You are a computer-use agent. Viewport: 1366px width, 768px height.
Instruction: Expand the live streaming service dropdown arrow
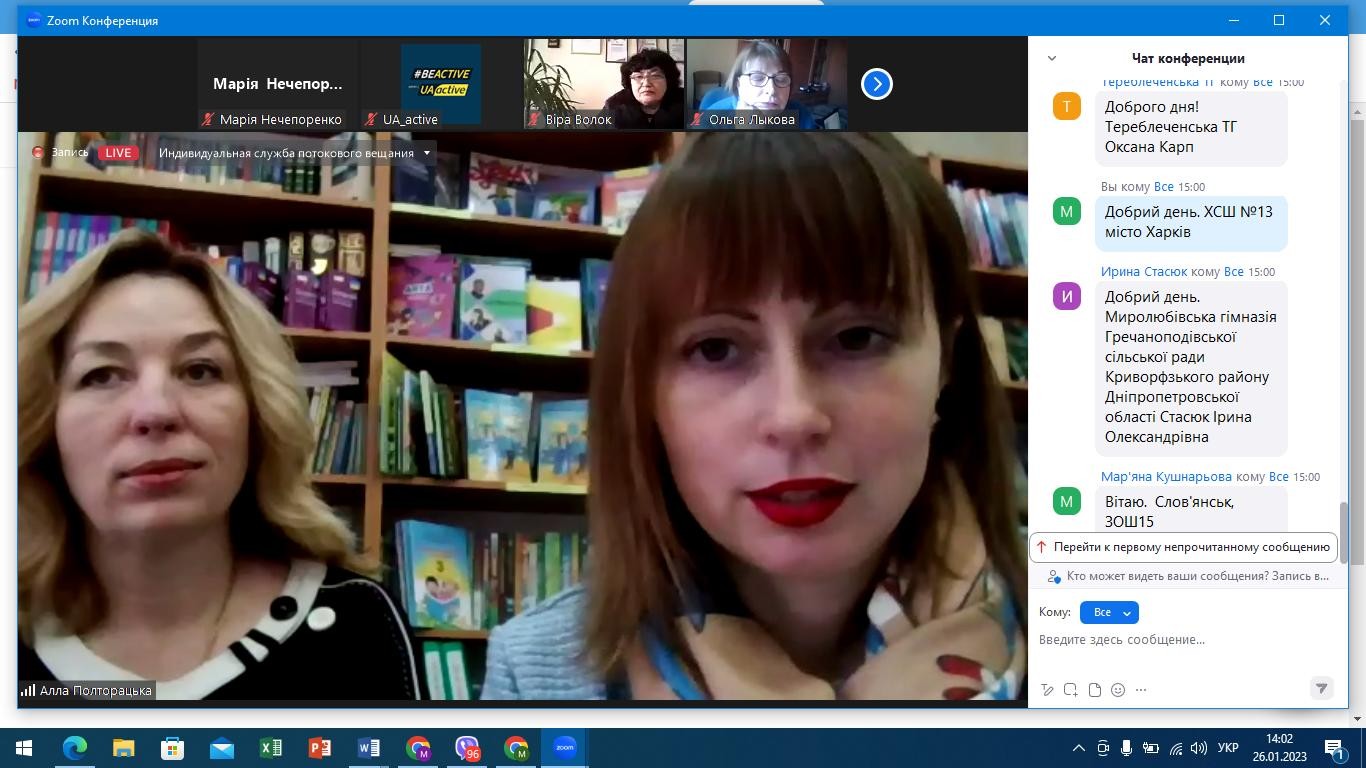point(426,153)
